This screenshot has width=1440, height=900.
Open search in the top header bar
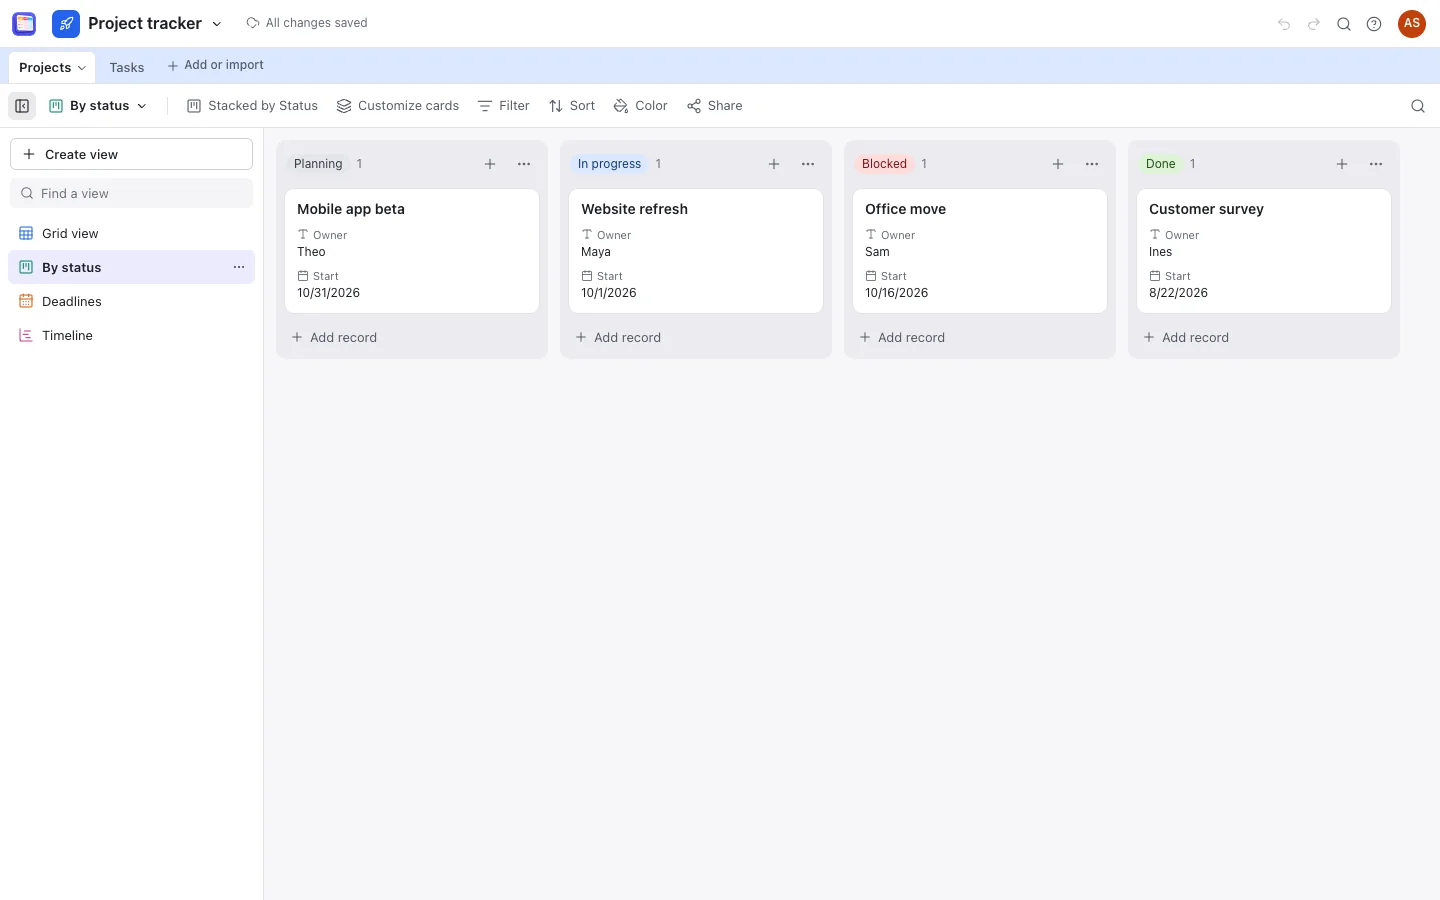(1344, 24)
